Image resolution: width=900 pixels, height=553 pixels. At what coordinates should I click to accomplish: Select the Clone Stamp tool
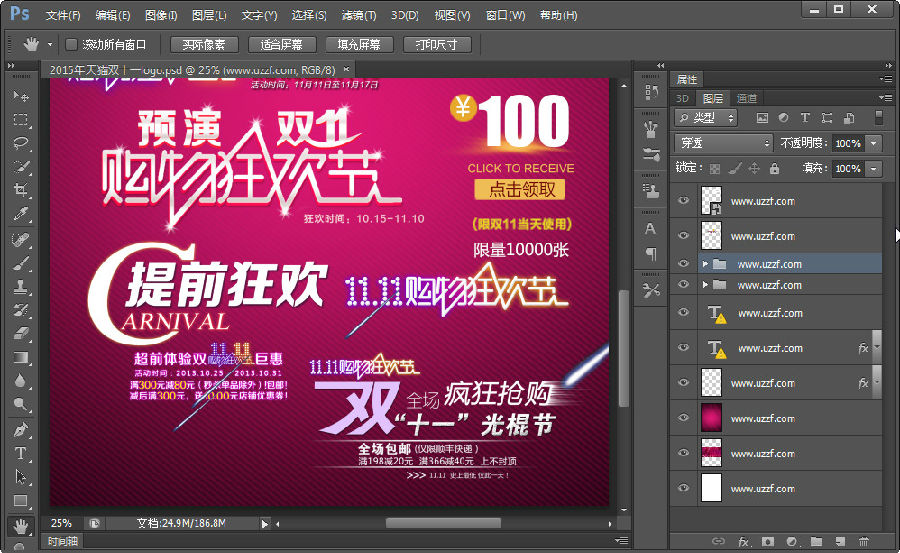pyautogui.click(x=21, y=287)
